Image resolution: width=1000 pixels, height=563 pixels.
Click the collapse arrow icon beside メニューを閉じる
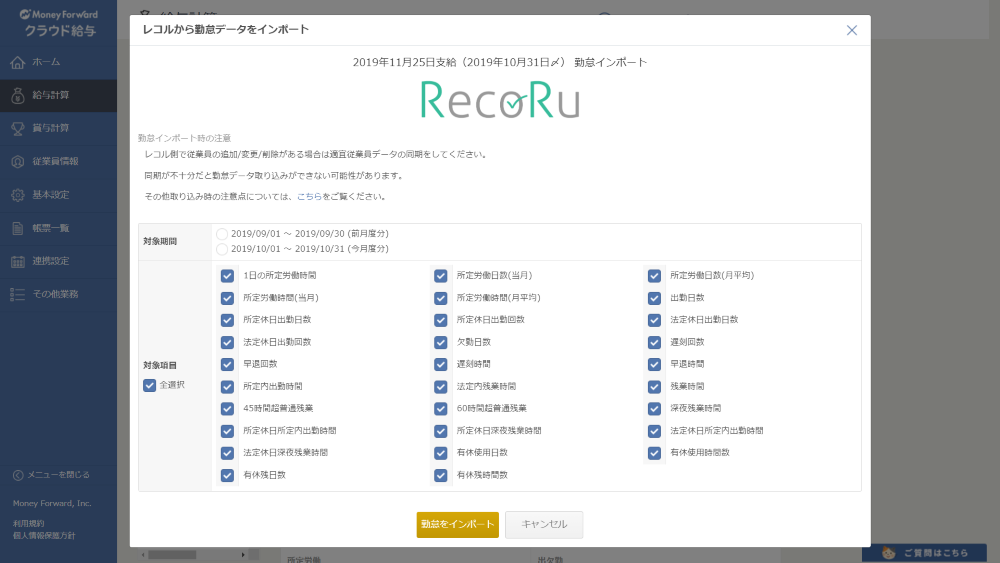coord(18,475)
